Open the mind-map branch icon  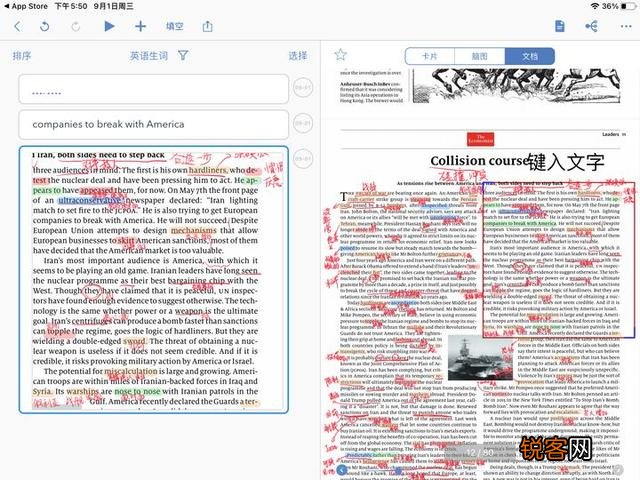[x=591, y=26]
